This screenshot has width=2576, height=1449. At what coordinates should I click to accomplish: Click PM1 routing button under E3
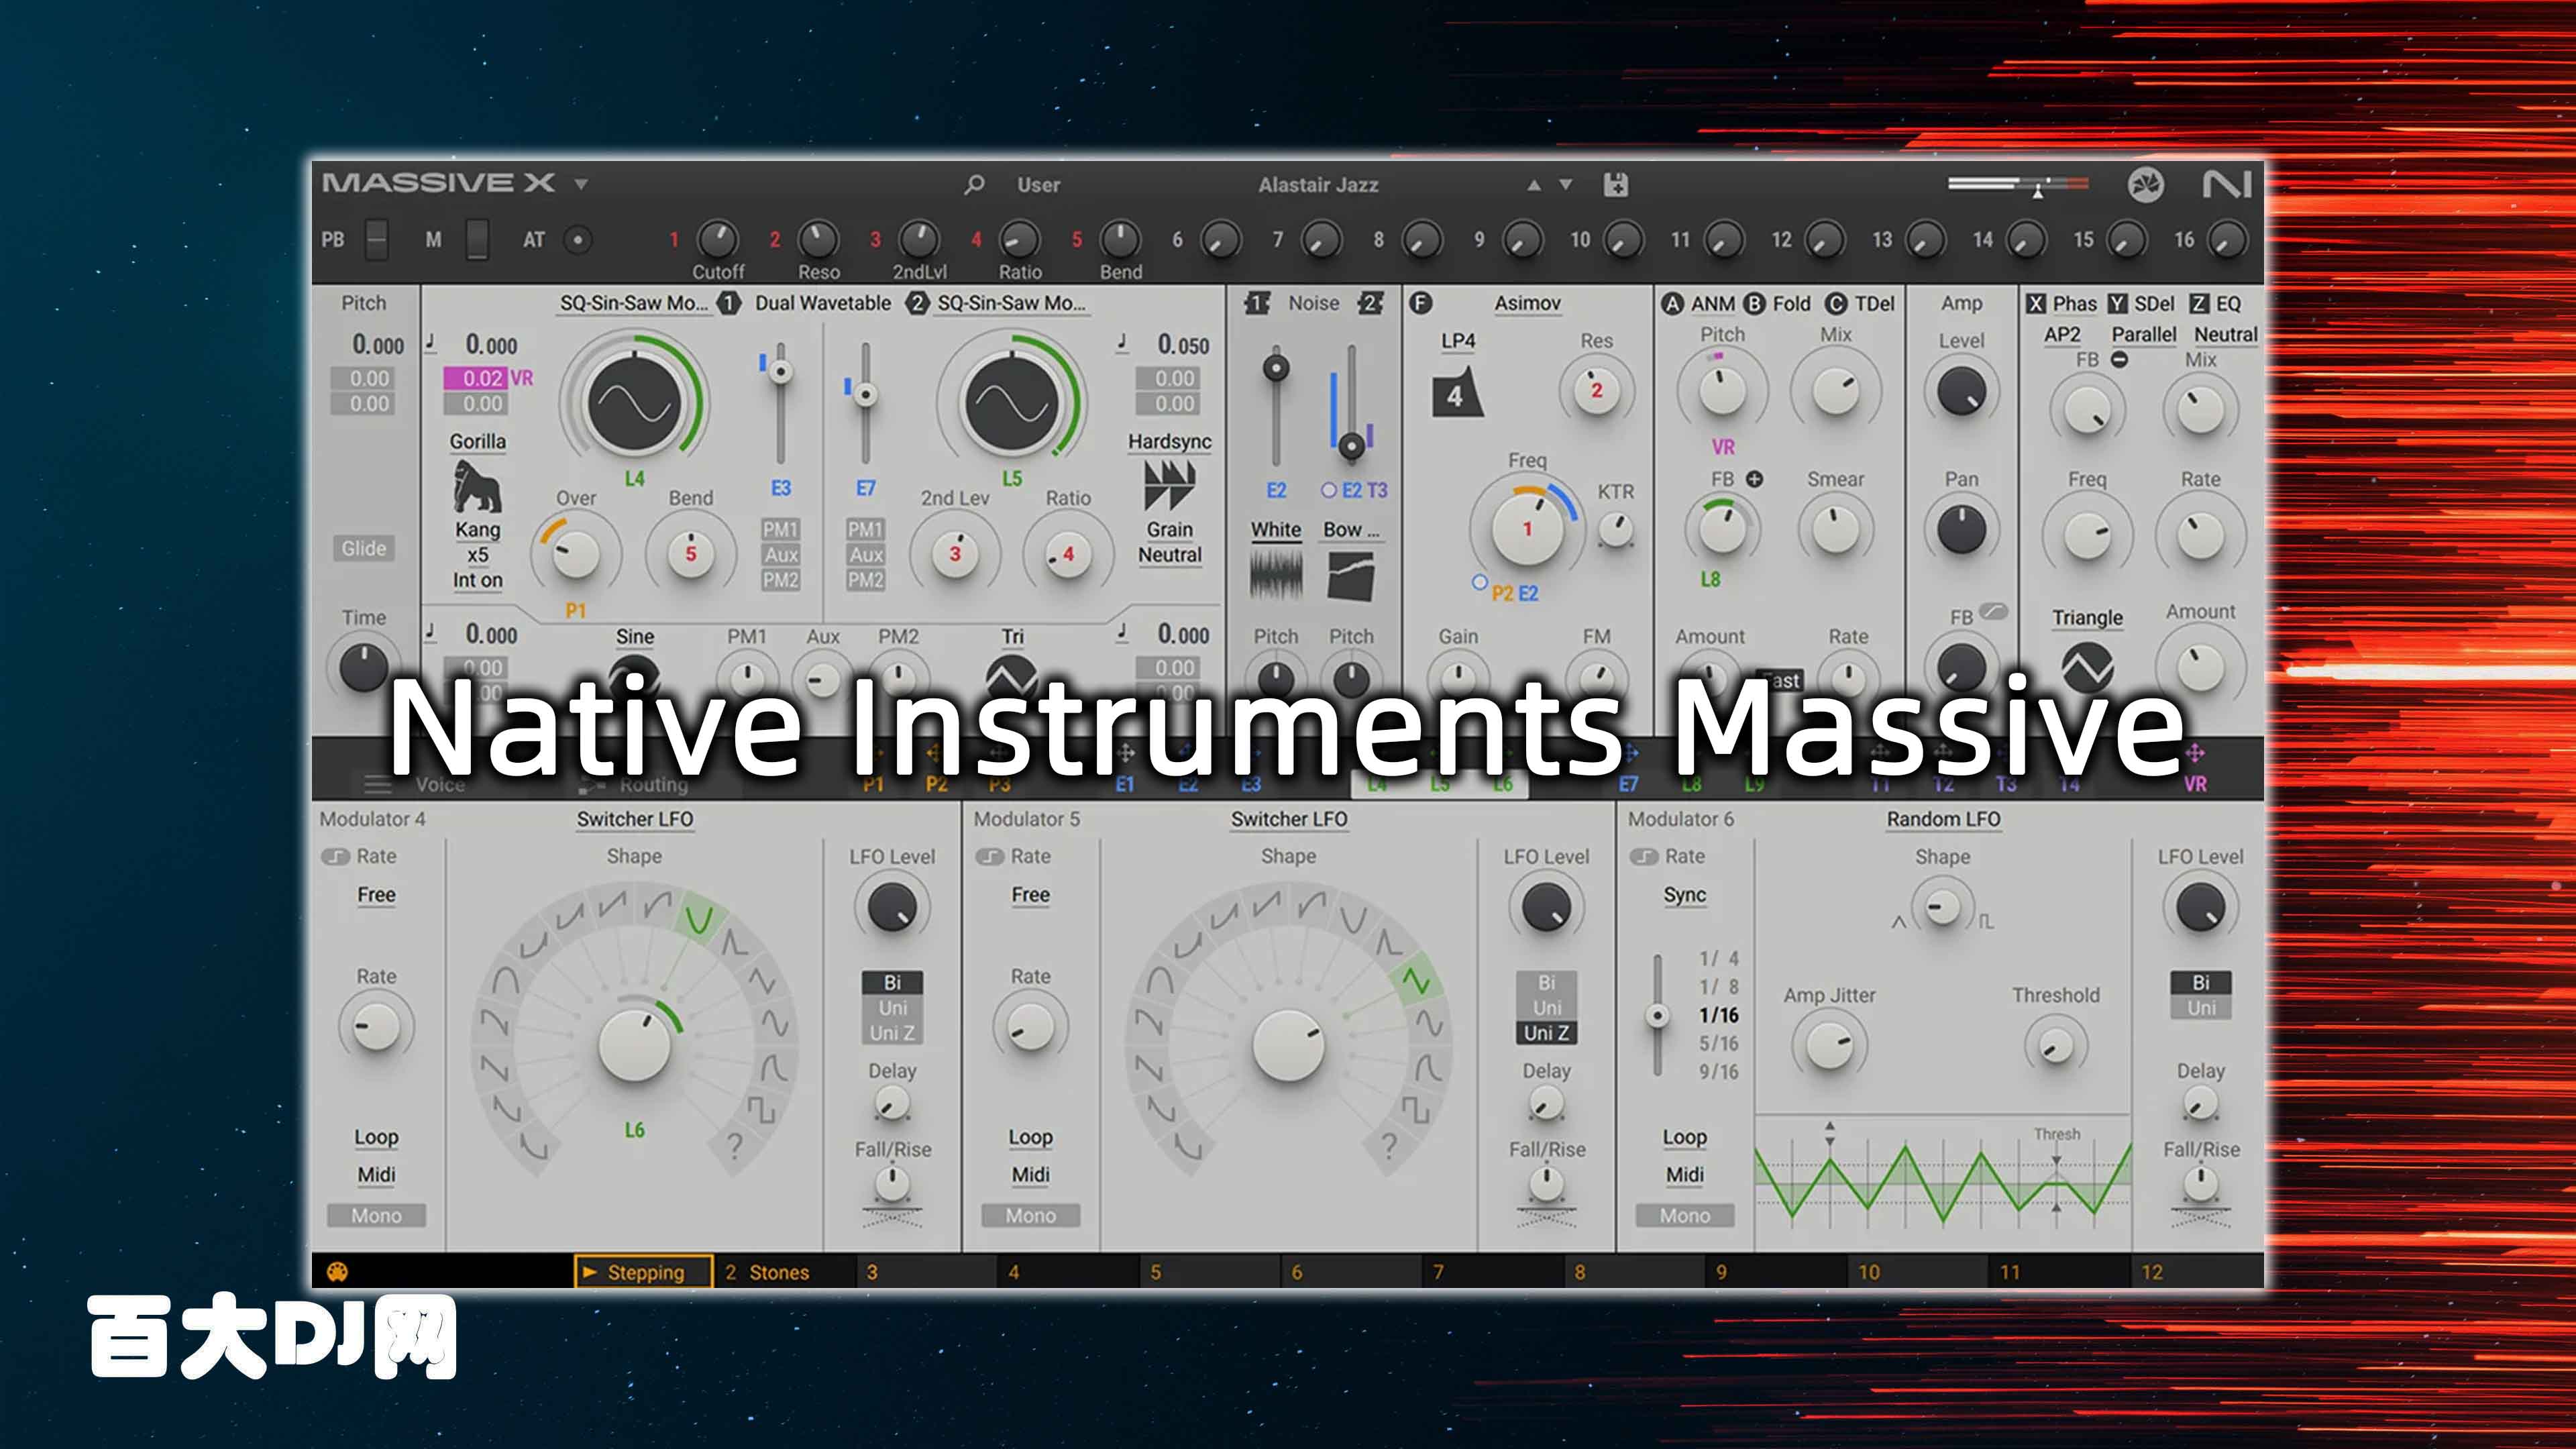tap(780, 529)
